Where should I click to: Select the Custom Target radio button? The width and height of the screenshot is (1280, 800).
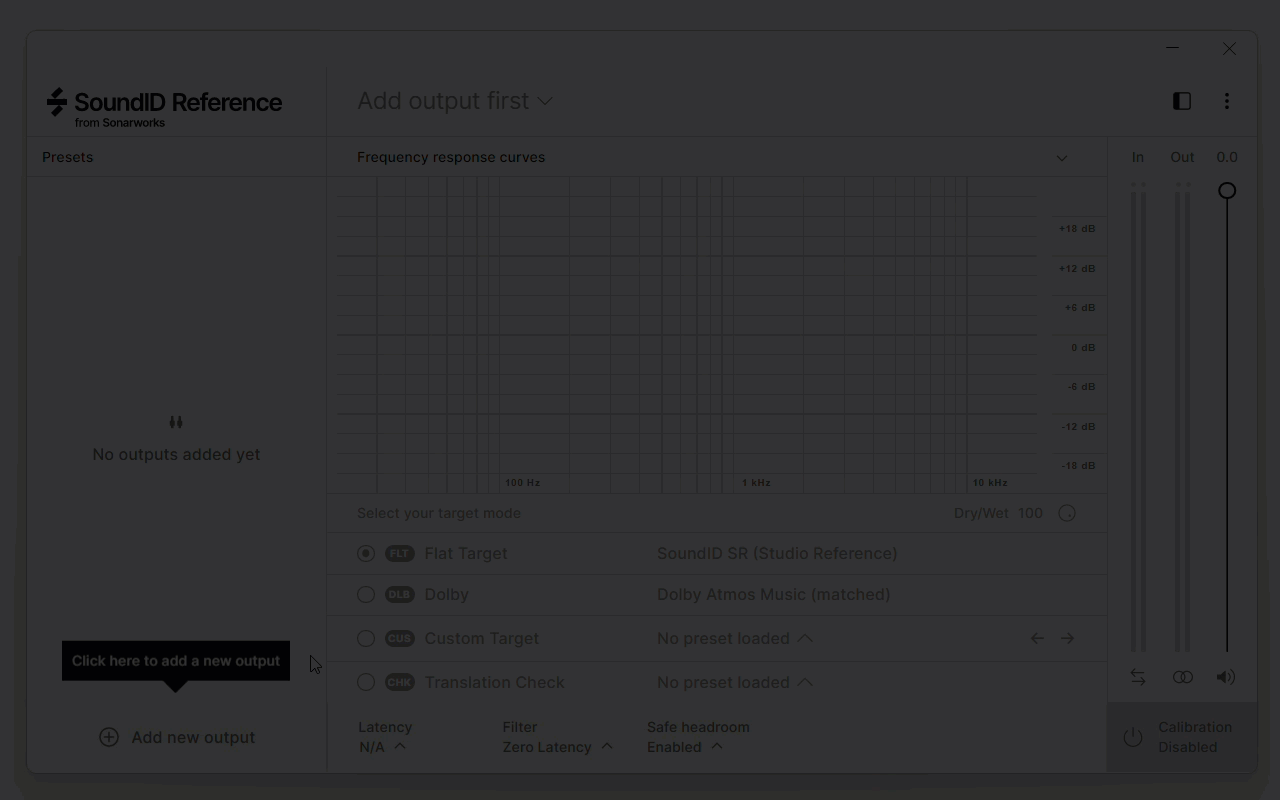pos(366,638)
